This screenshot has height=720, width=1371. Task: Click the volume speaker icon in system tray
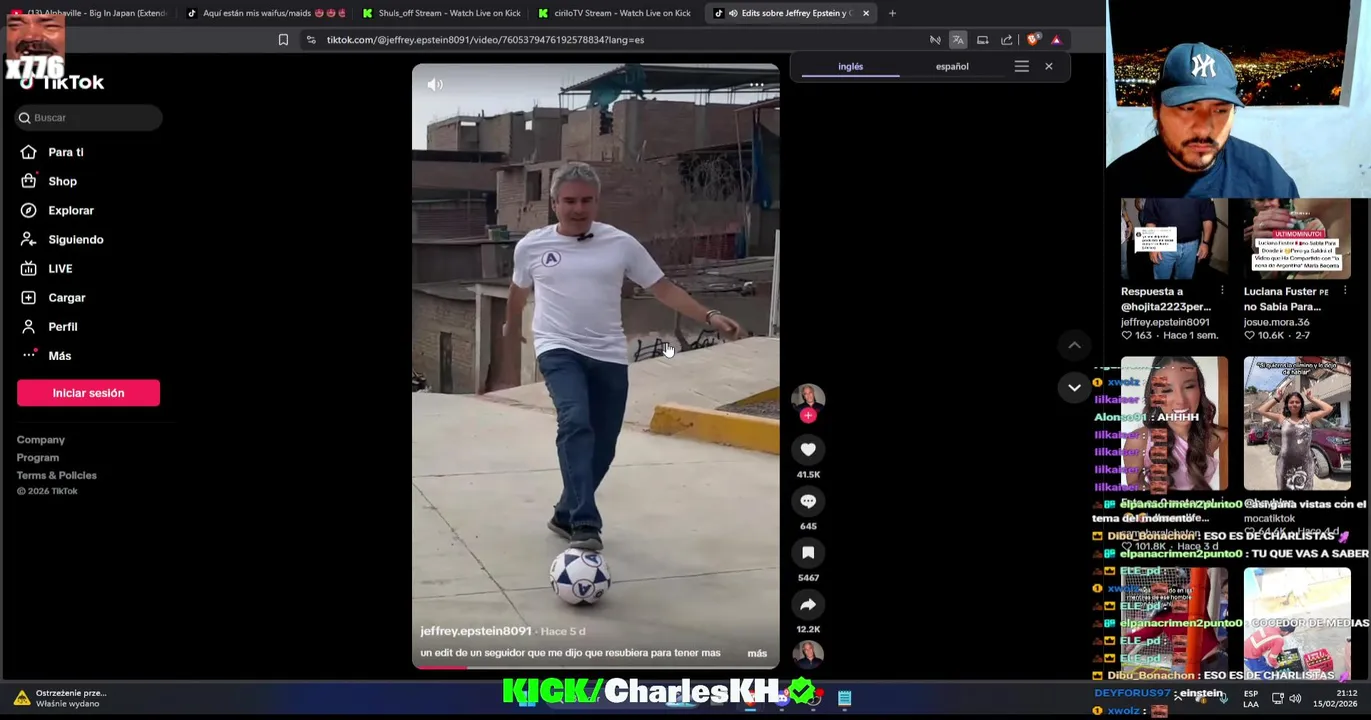coord(1295,698)
